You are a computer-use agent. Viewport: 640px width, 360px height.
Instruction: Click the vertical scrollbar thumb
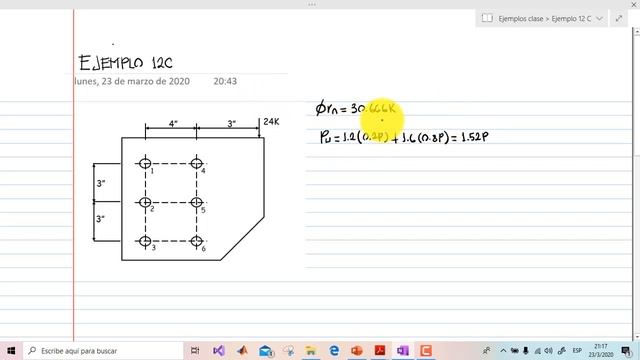point(636,95)
